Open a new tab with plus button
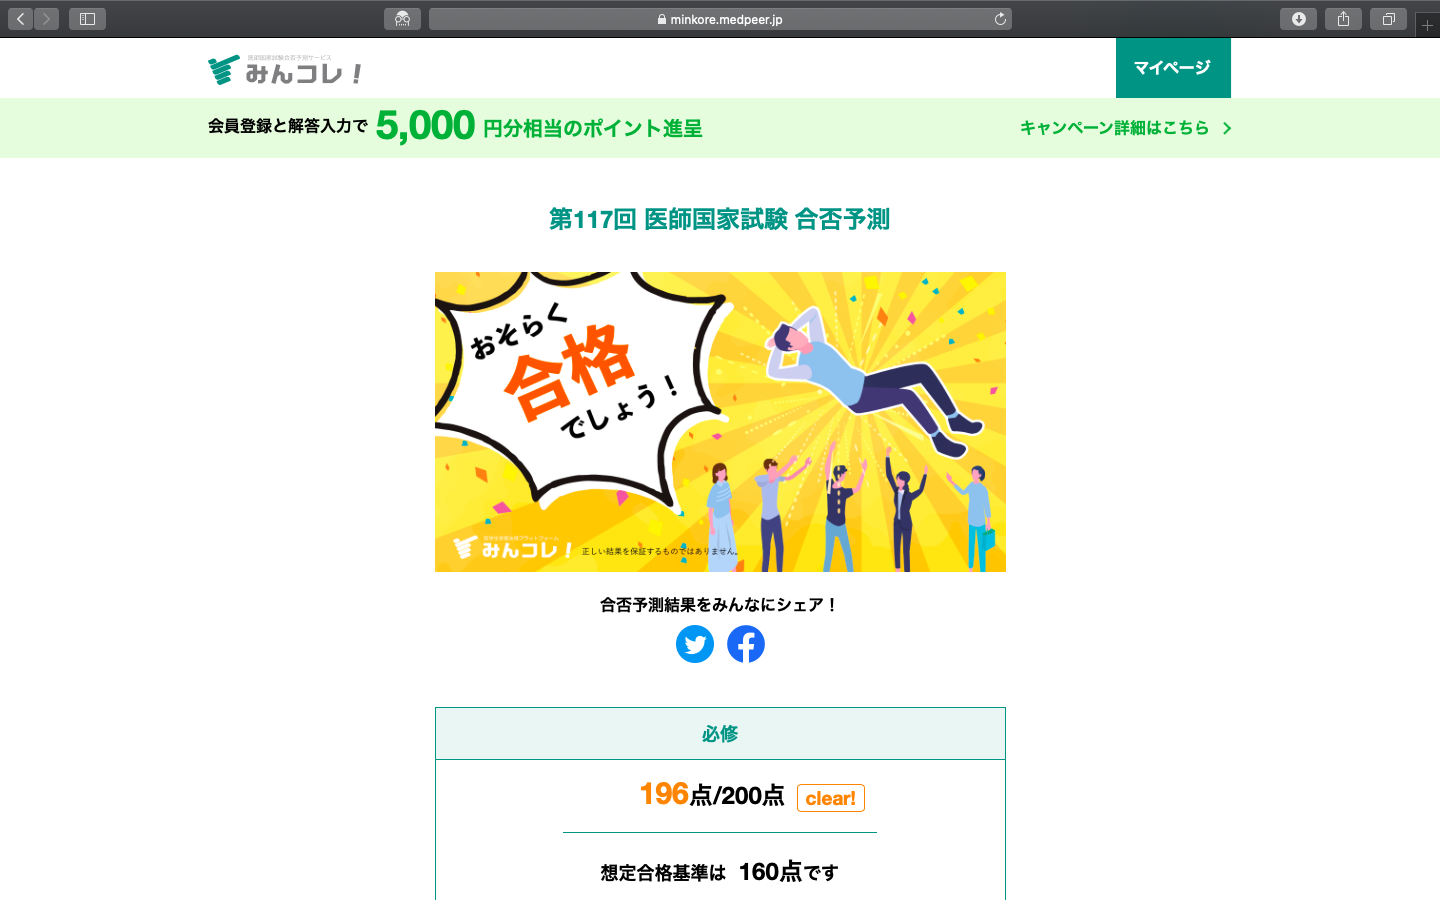The width and height of the screenshot is (1440, 900). pyautogui.click(x=1427, y=25)
